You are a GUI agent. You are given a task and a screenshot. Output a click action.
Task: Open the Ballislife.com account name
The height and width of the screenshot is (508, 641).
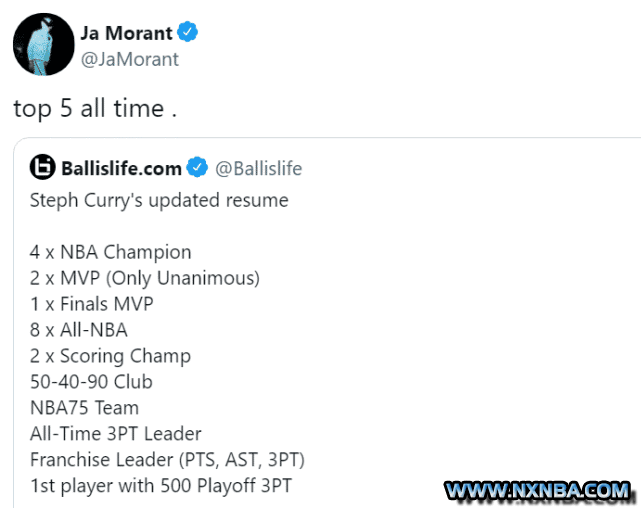click(121, 168)
